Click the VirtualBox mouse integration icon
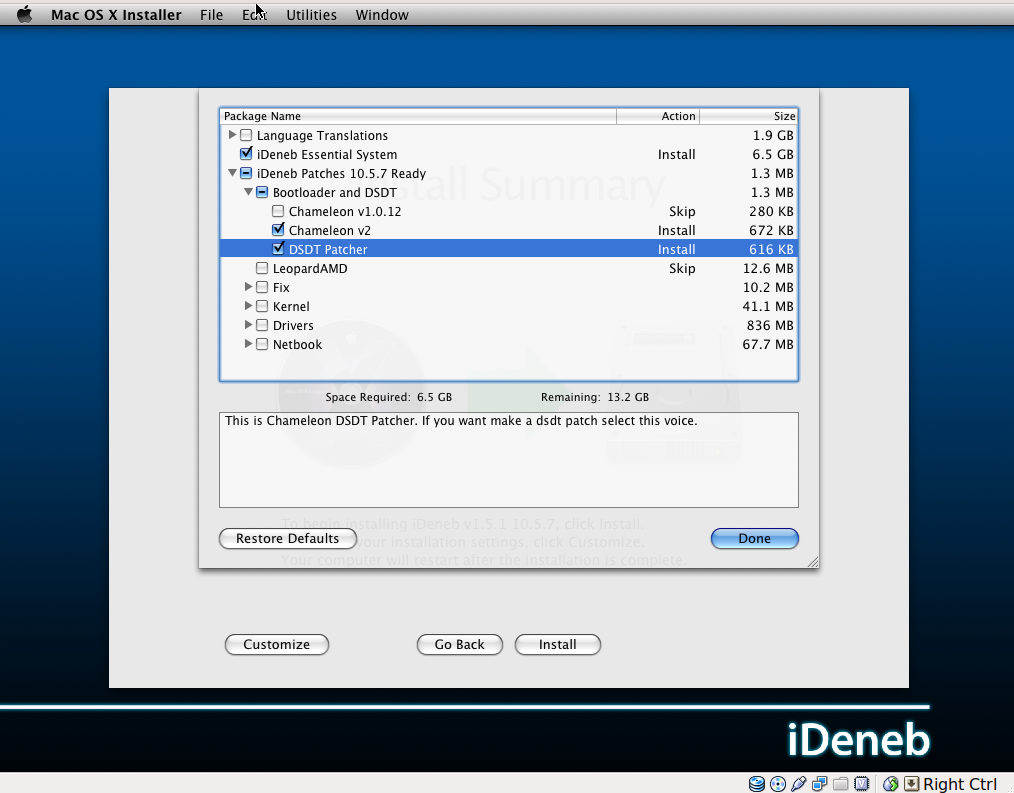1014x793 pixels. tap(890, 784)
